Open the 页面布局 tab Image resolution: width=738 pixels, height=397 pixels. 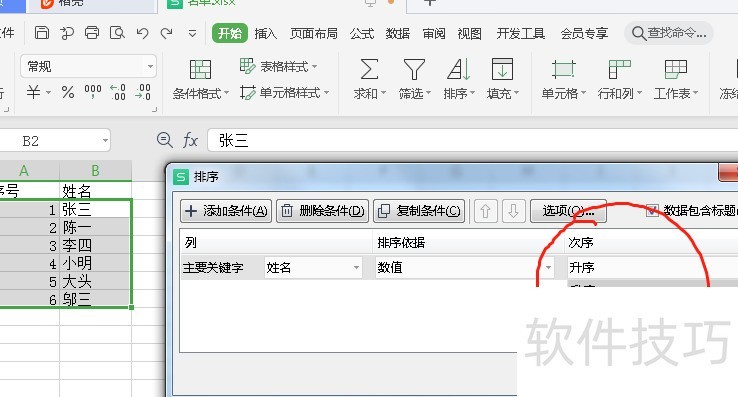coord(313,33)
